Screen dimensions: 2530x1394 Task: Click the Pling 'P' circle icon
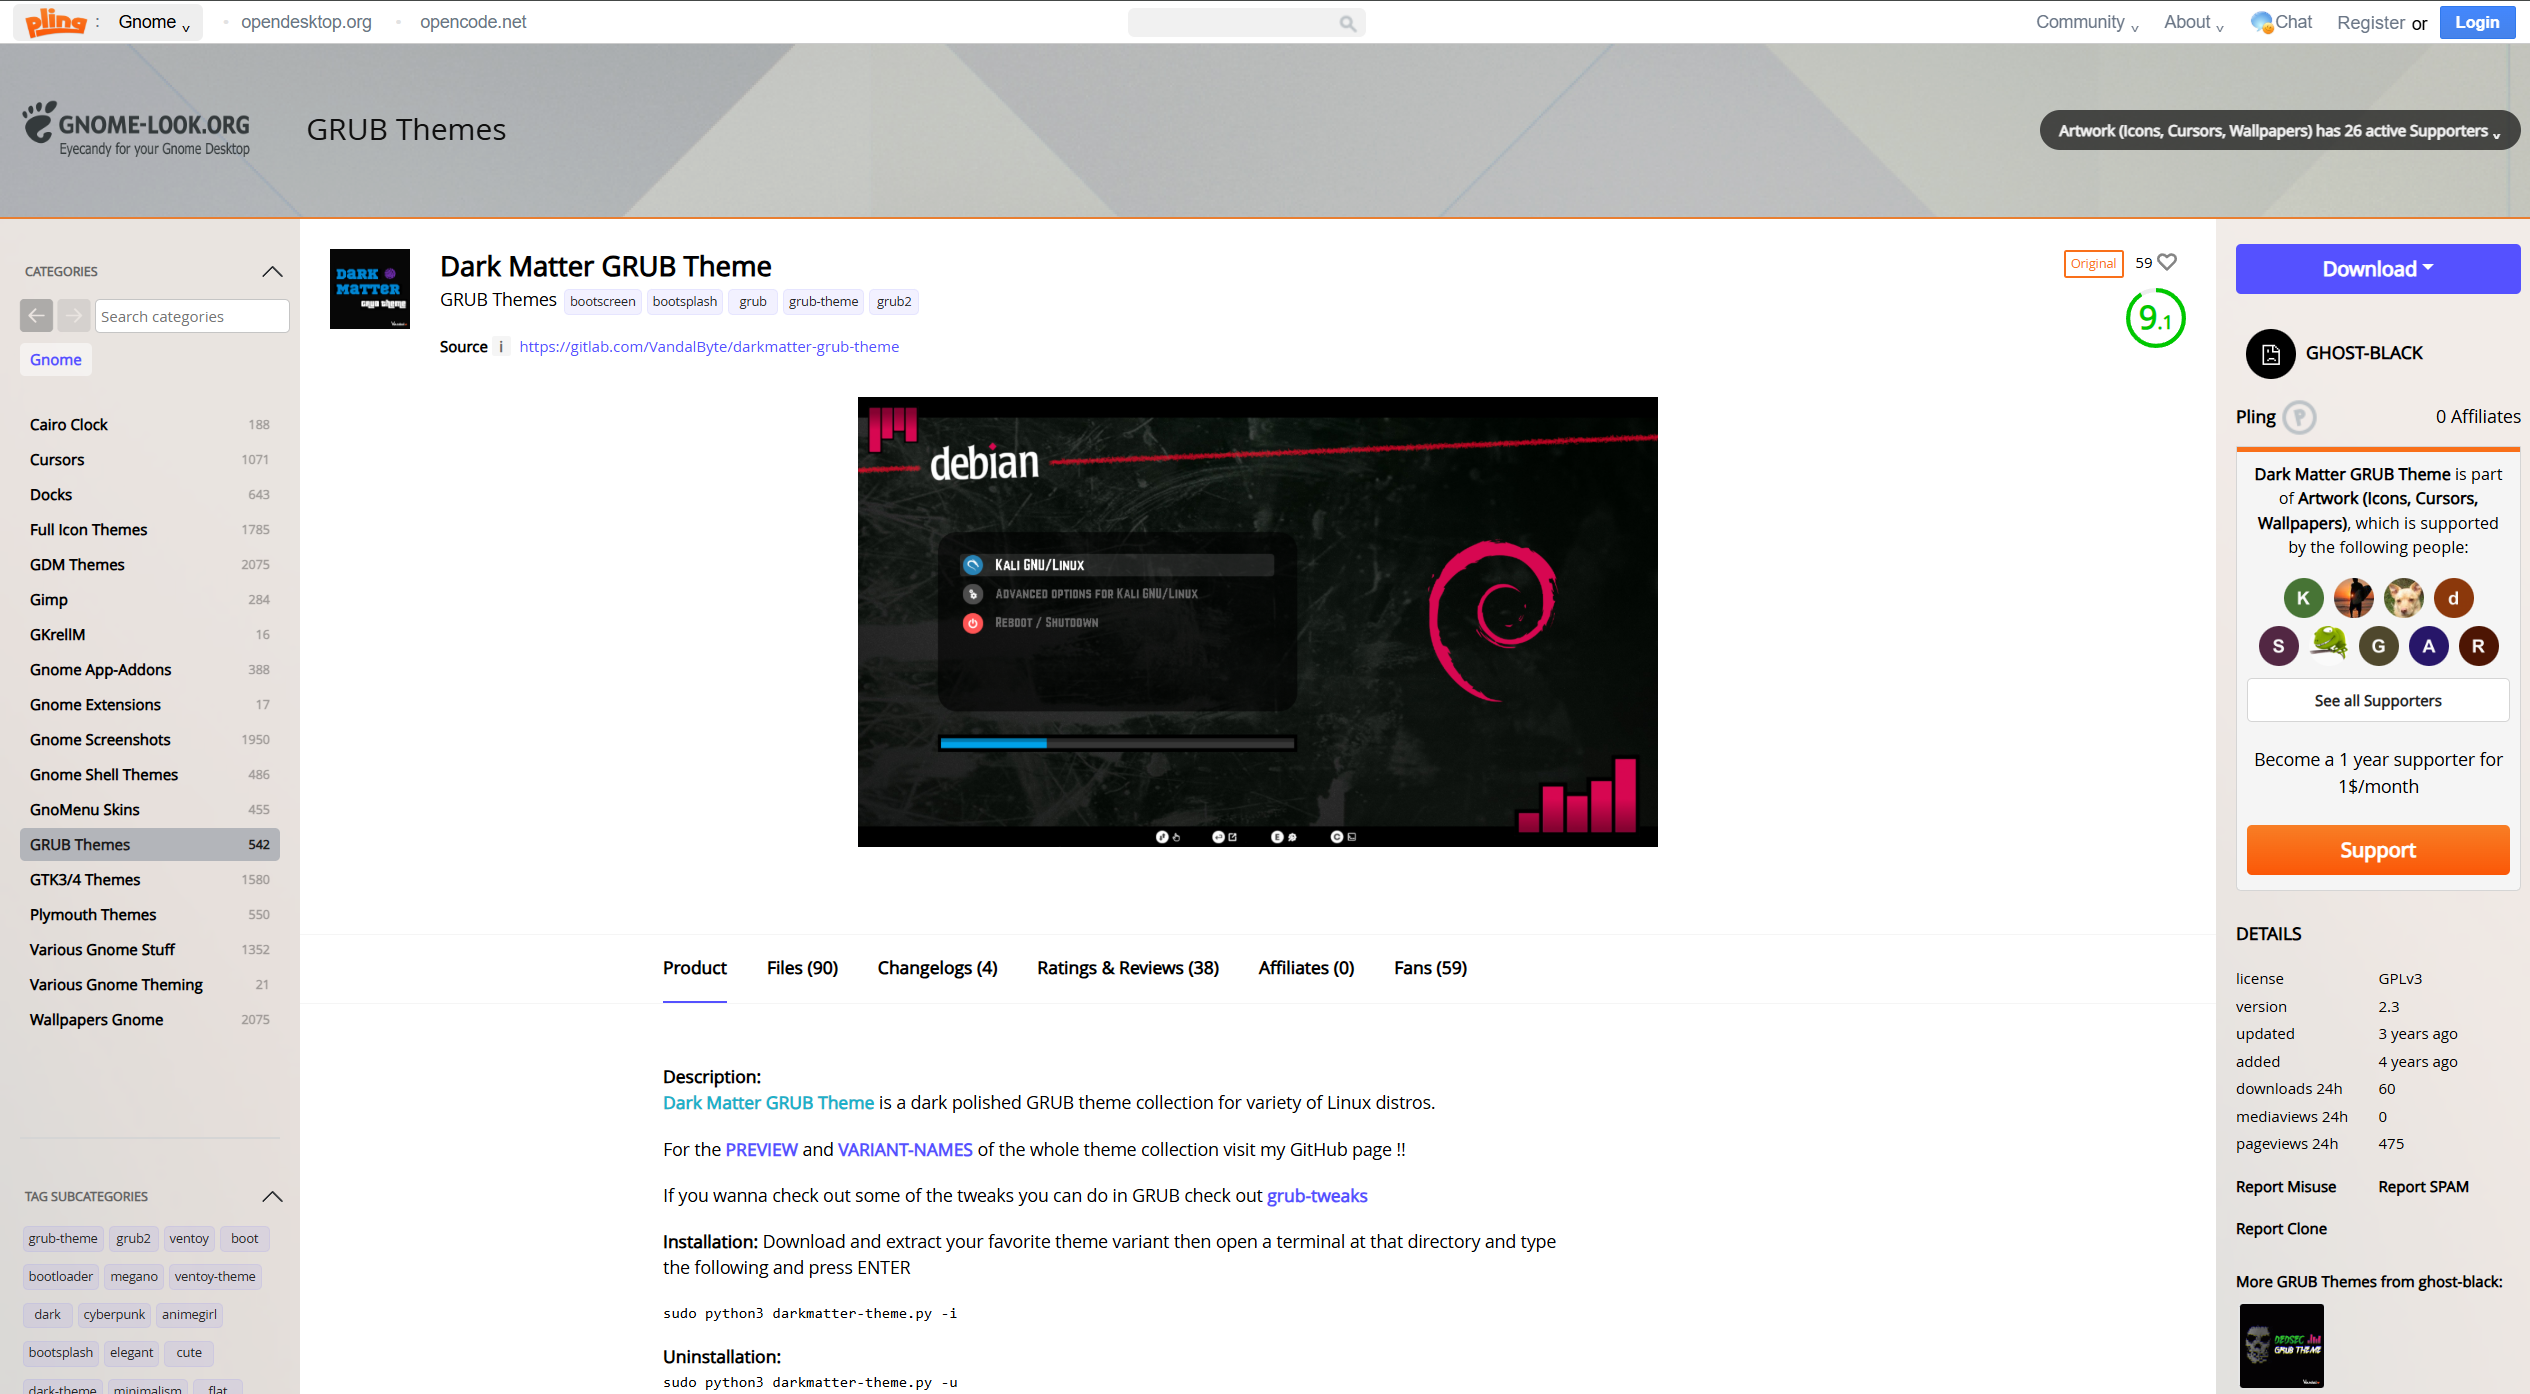[x=2299, y=417]
